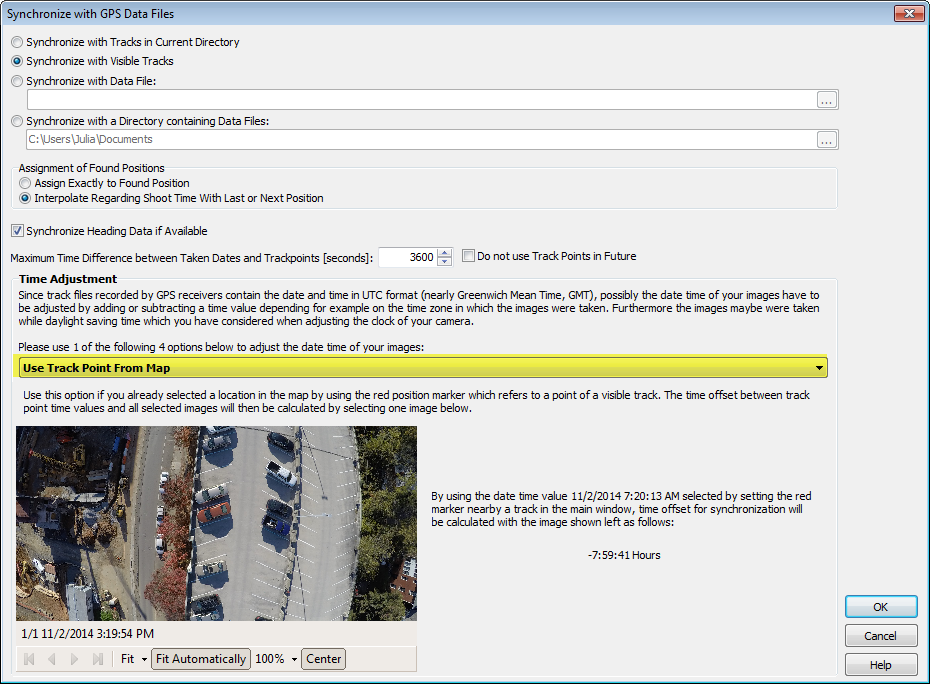Image resolution: width=930 pixels, height=684 pixels.
Task: Select Synchronize with Tracks in Current Directory
Action: 16,43
